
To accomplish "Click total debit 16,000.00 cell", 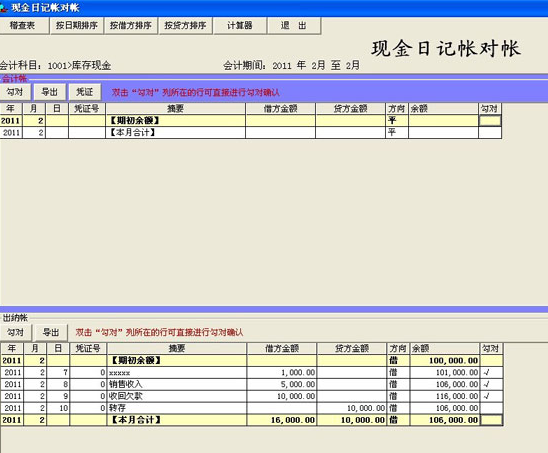I will coord(282,420).
